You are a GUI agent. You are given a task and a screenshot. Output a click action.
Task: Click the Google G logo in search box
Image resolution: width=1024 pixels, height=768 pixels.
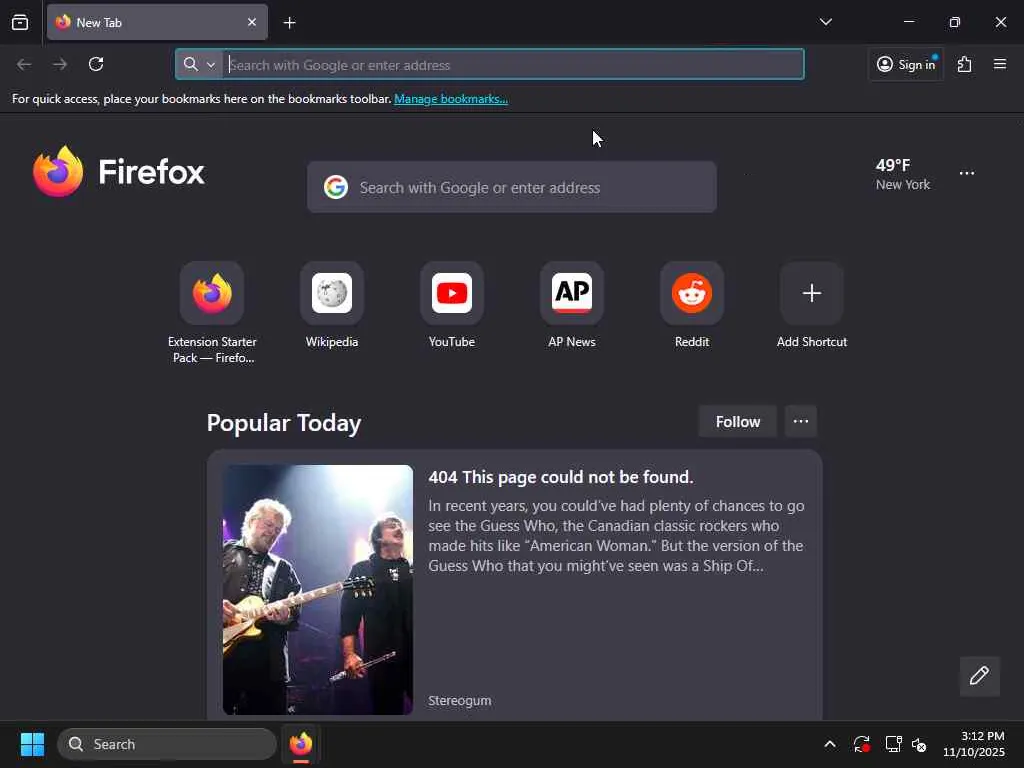(x=336, y=187)
